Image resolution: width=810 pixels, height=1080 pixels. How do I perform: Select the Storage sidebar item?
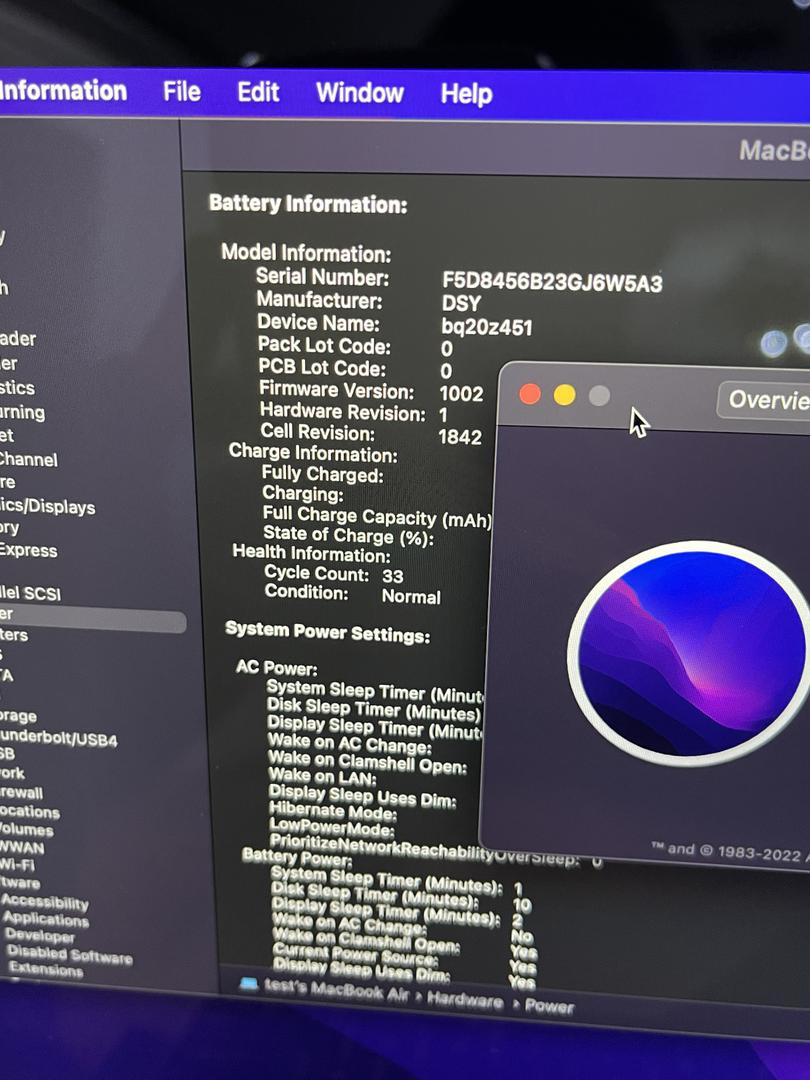[x=19, y=716]
